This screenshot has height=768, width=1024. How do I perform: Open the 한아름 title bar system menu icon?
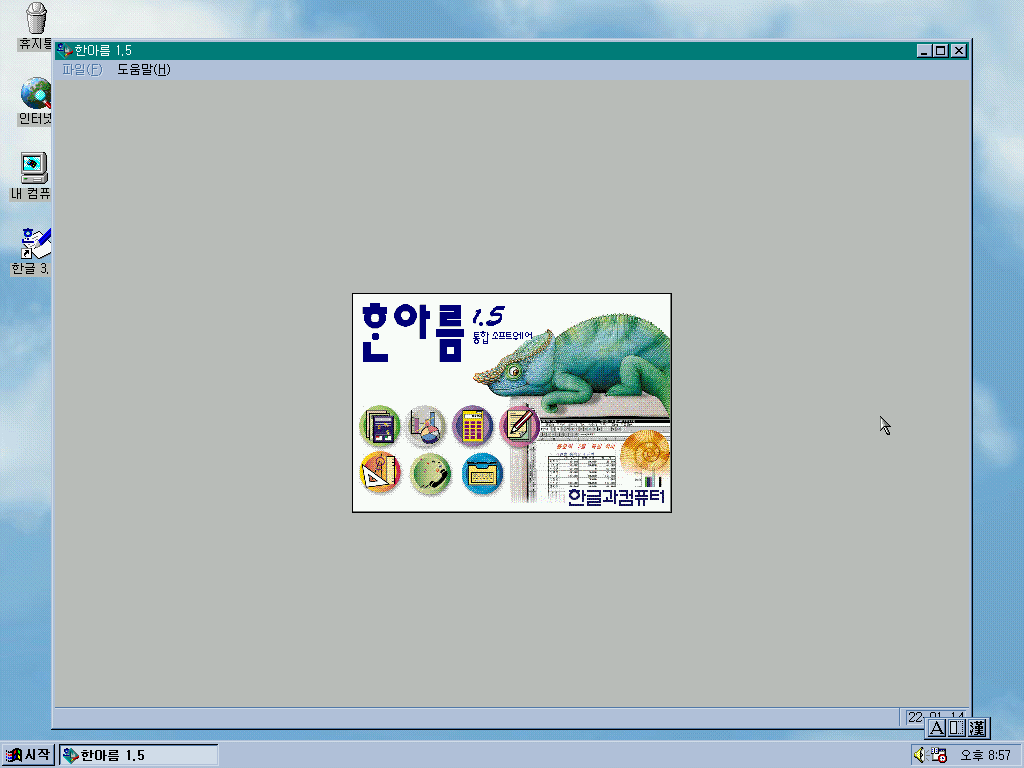click(64, 50)
